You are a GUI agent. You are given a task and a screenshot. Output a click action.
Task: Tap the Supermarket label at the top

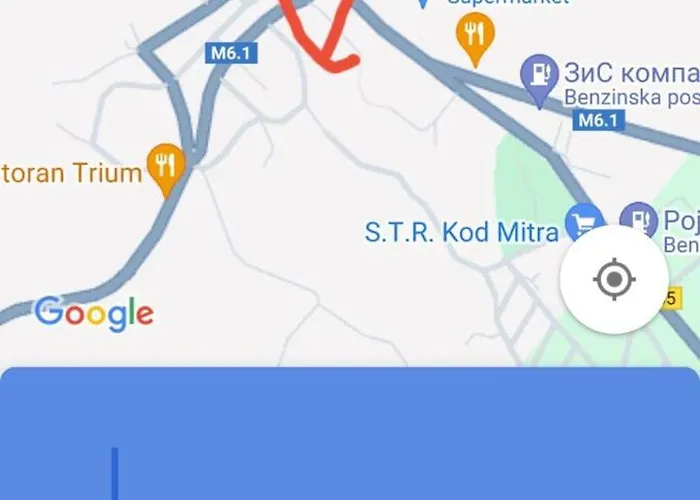508,2
